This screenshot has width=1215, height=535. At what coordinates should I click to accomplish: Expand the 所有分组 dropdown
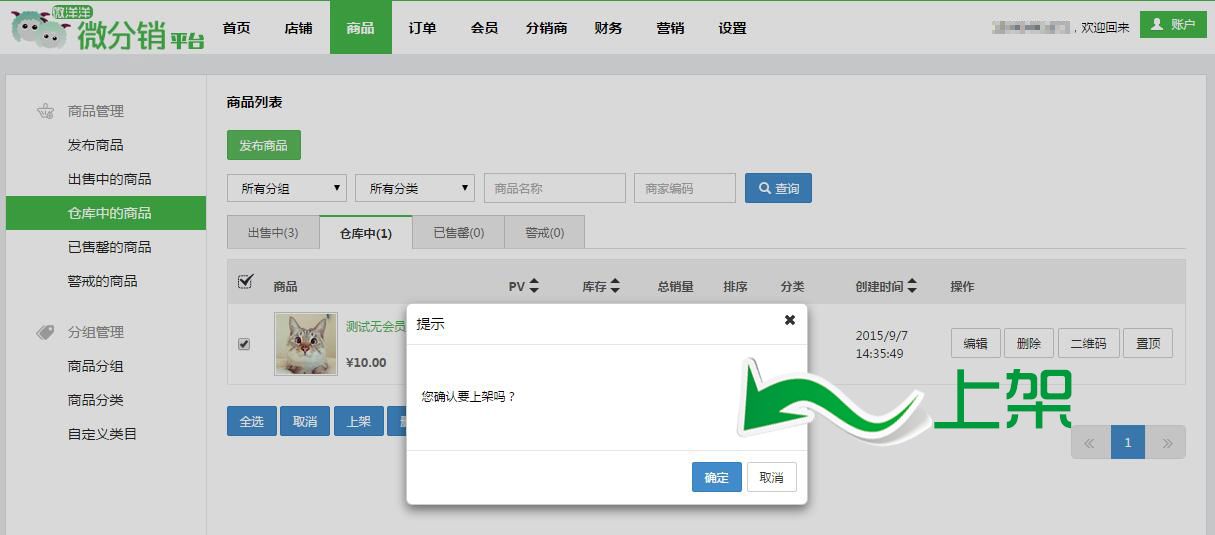(x=287, y=188)
